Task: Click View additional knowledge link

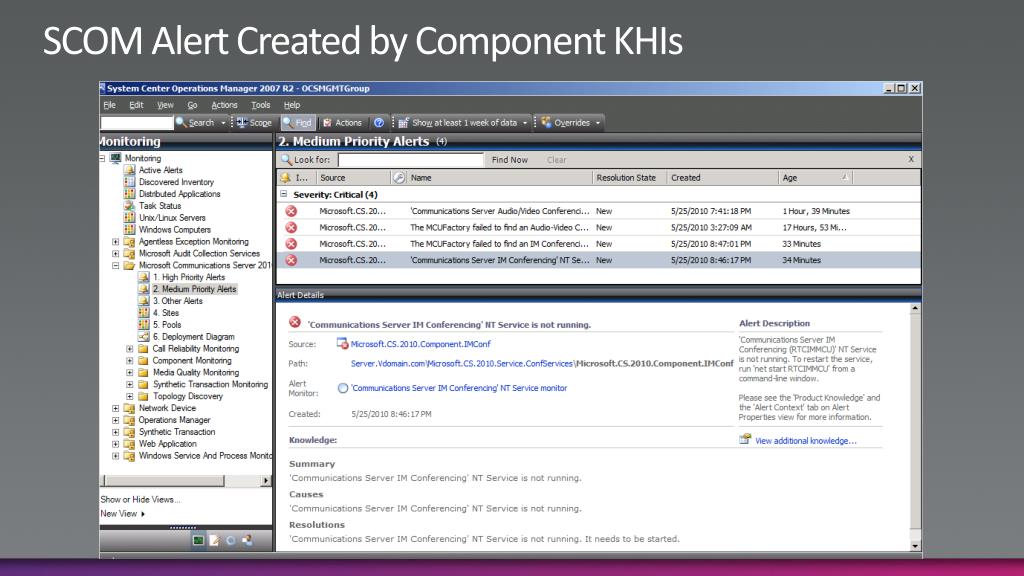Action: tap(805, 441)
